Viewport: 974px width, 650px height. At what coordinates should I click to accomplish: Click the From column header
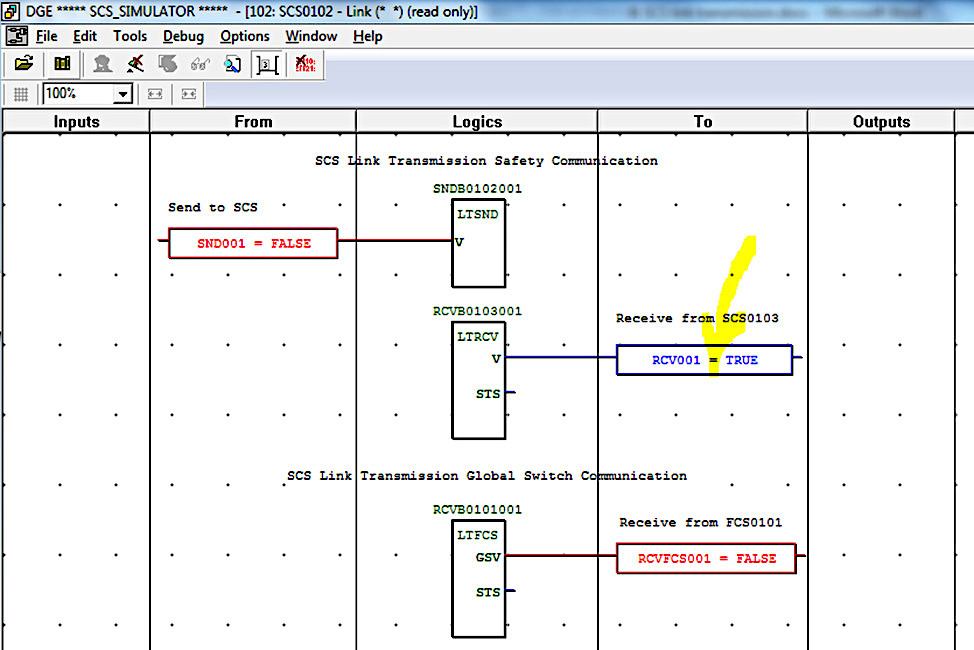pyautogui.click(x=253, y=122)
